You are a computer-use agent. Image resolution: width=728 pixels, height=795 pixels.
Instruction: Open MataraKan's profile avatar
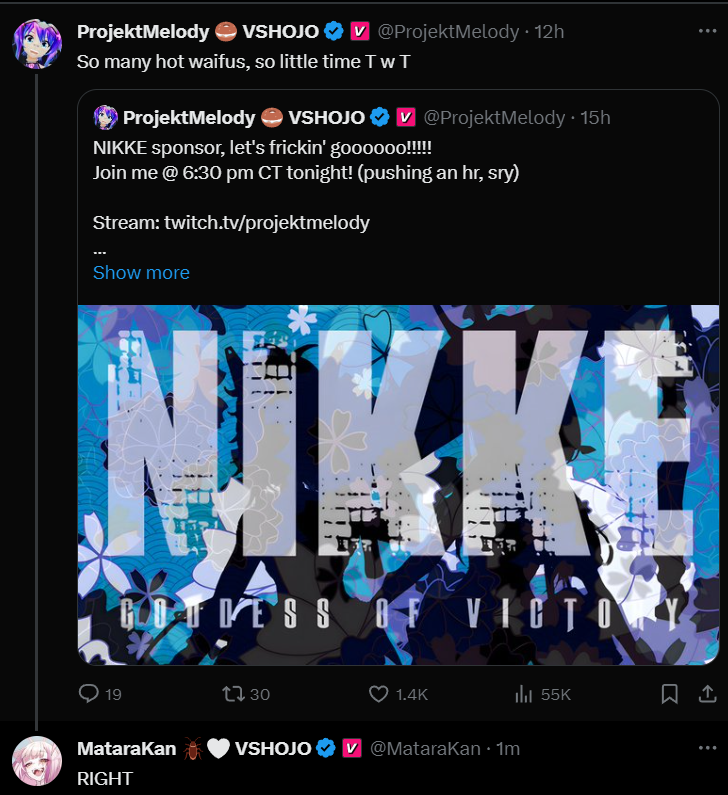37,760
